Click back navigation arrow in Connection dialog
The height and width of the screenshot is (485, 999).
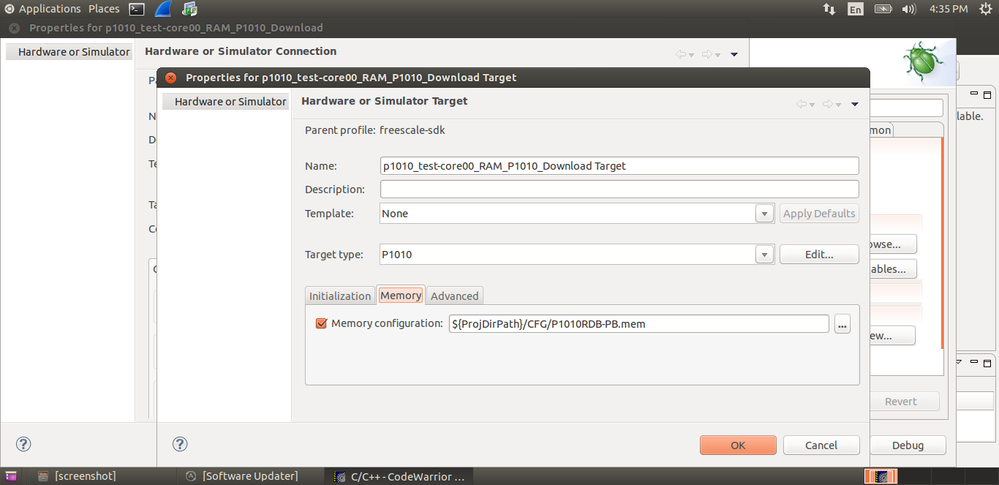pos(681,55)
